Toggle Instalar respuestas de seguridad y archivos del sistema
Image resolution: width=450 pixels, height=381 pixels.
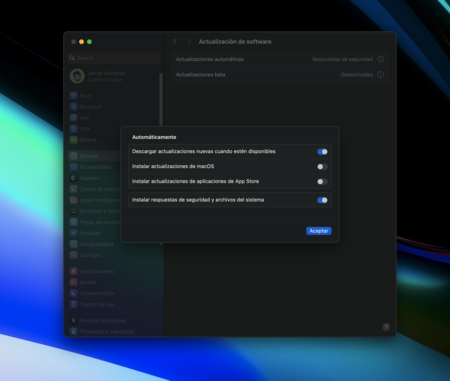pos(322,200)
